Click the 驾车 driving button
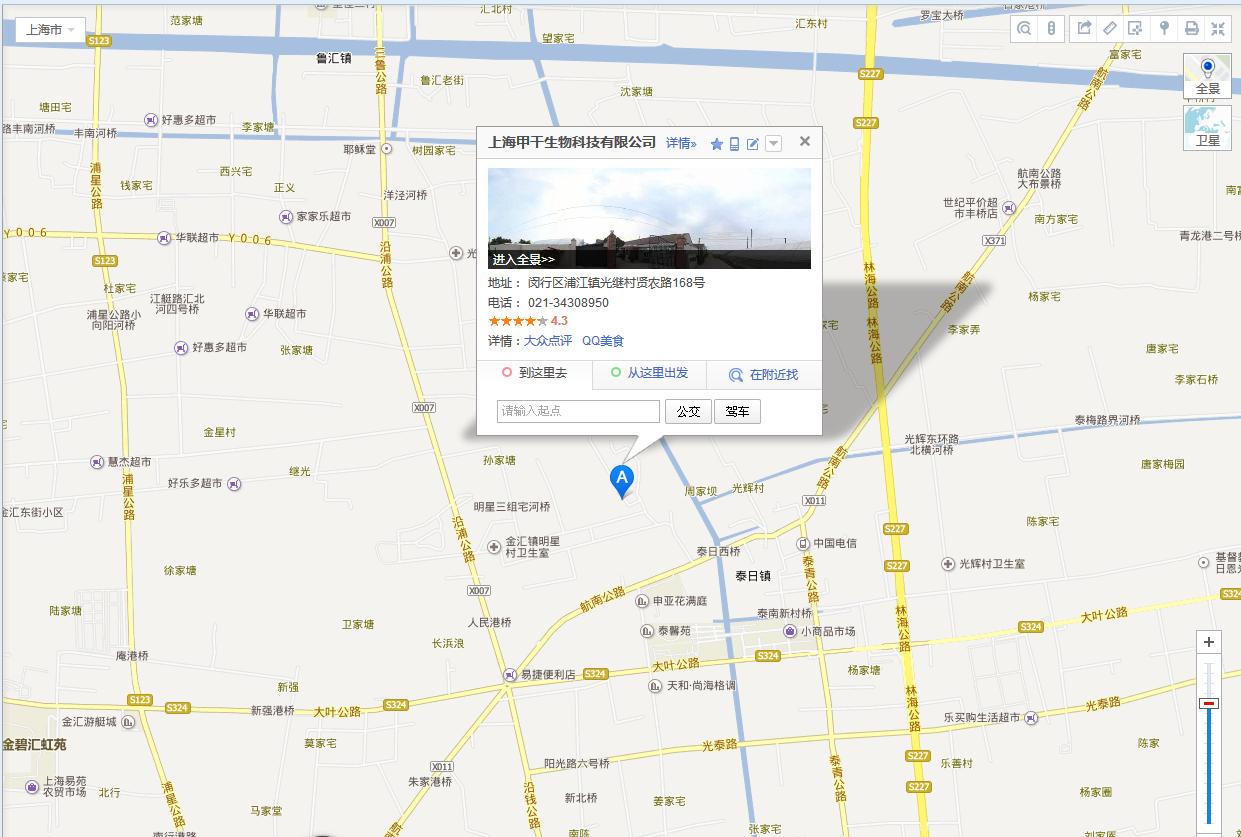The width and height of the screenshot is (1241, 837). (738, 411)
